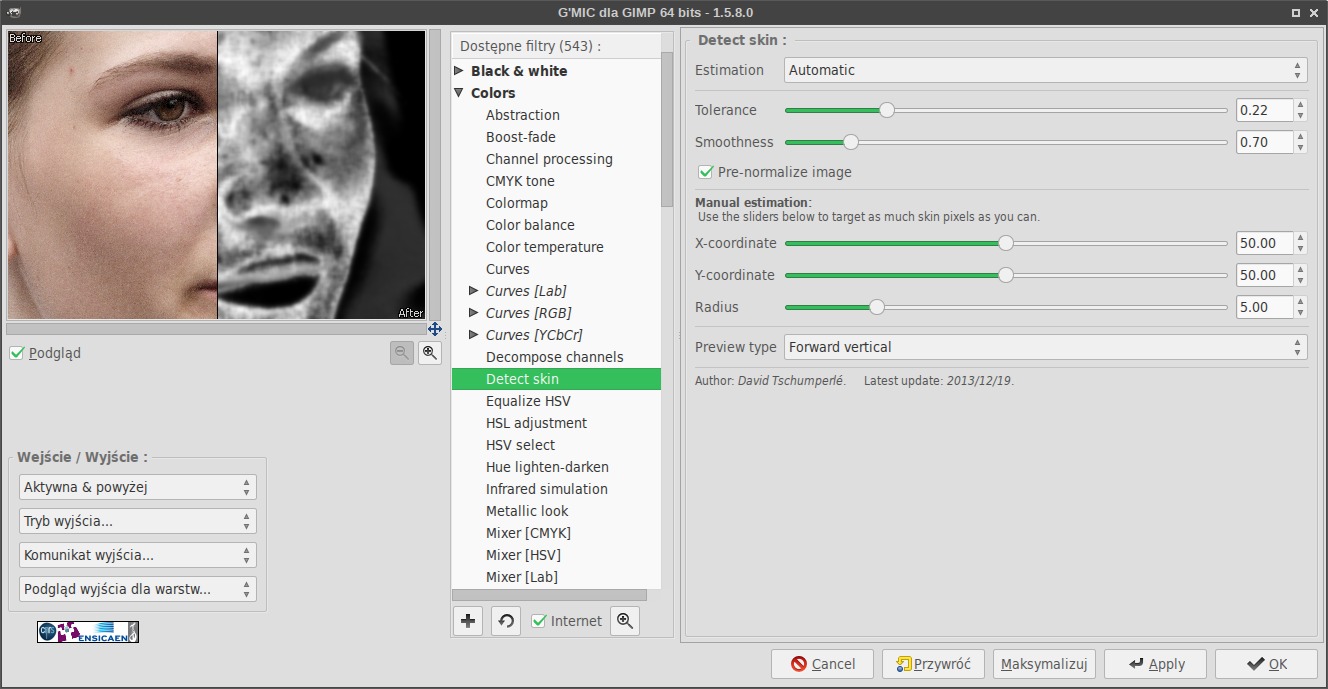Screen dimensions: 1328x689
Task: Click the preview horizontal scrollbar
Action: (217, 328)
